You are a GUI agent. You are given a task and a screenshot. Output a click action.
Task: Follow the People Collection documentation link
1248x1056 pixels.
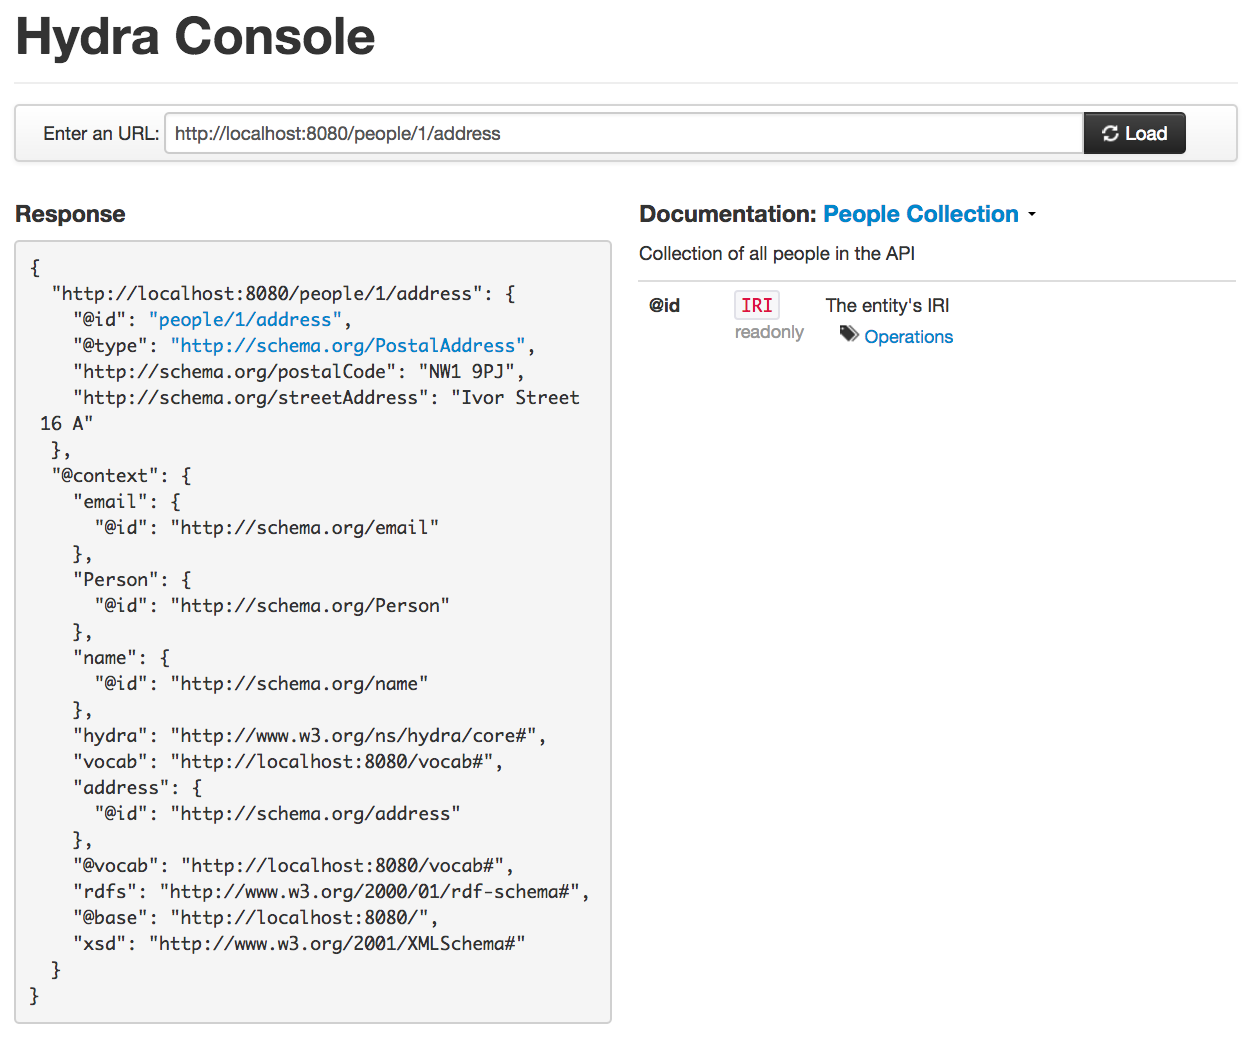920,214
